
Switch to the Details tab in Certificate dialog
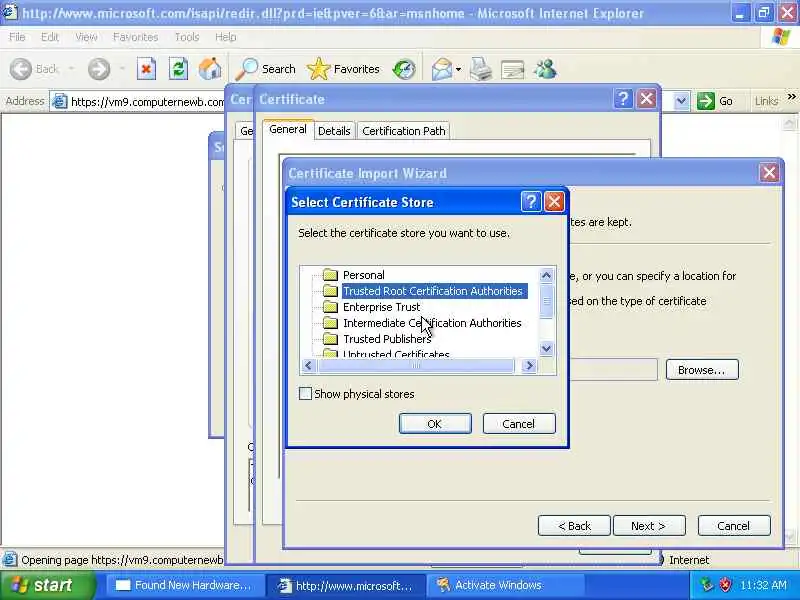click(334, 131)
